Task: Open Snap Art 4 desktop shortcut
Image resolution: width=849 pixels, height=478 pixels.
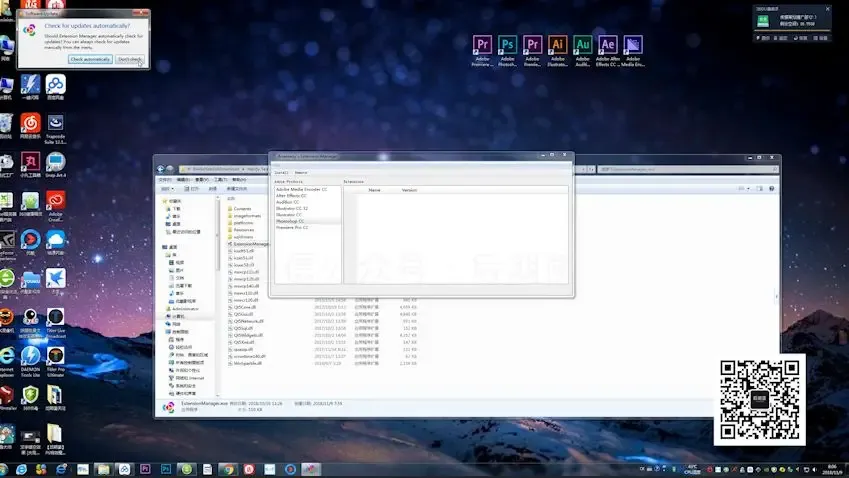Action: click(x=55, y=165)
